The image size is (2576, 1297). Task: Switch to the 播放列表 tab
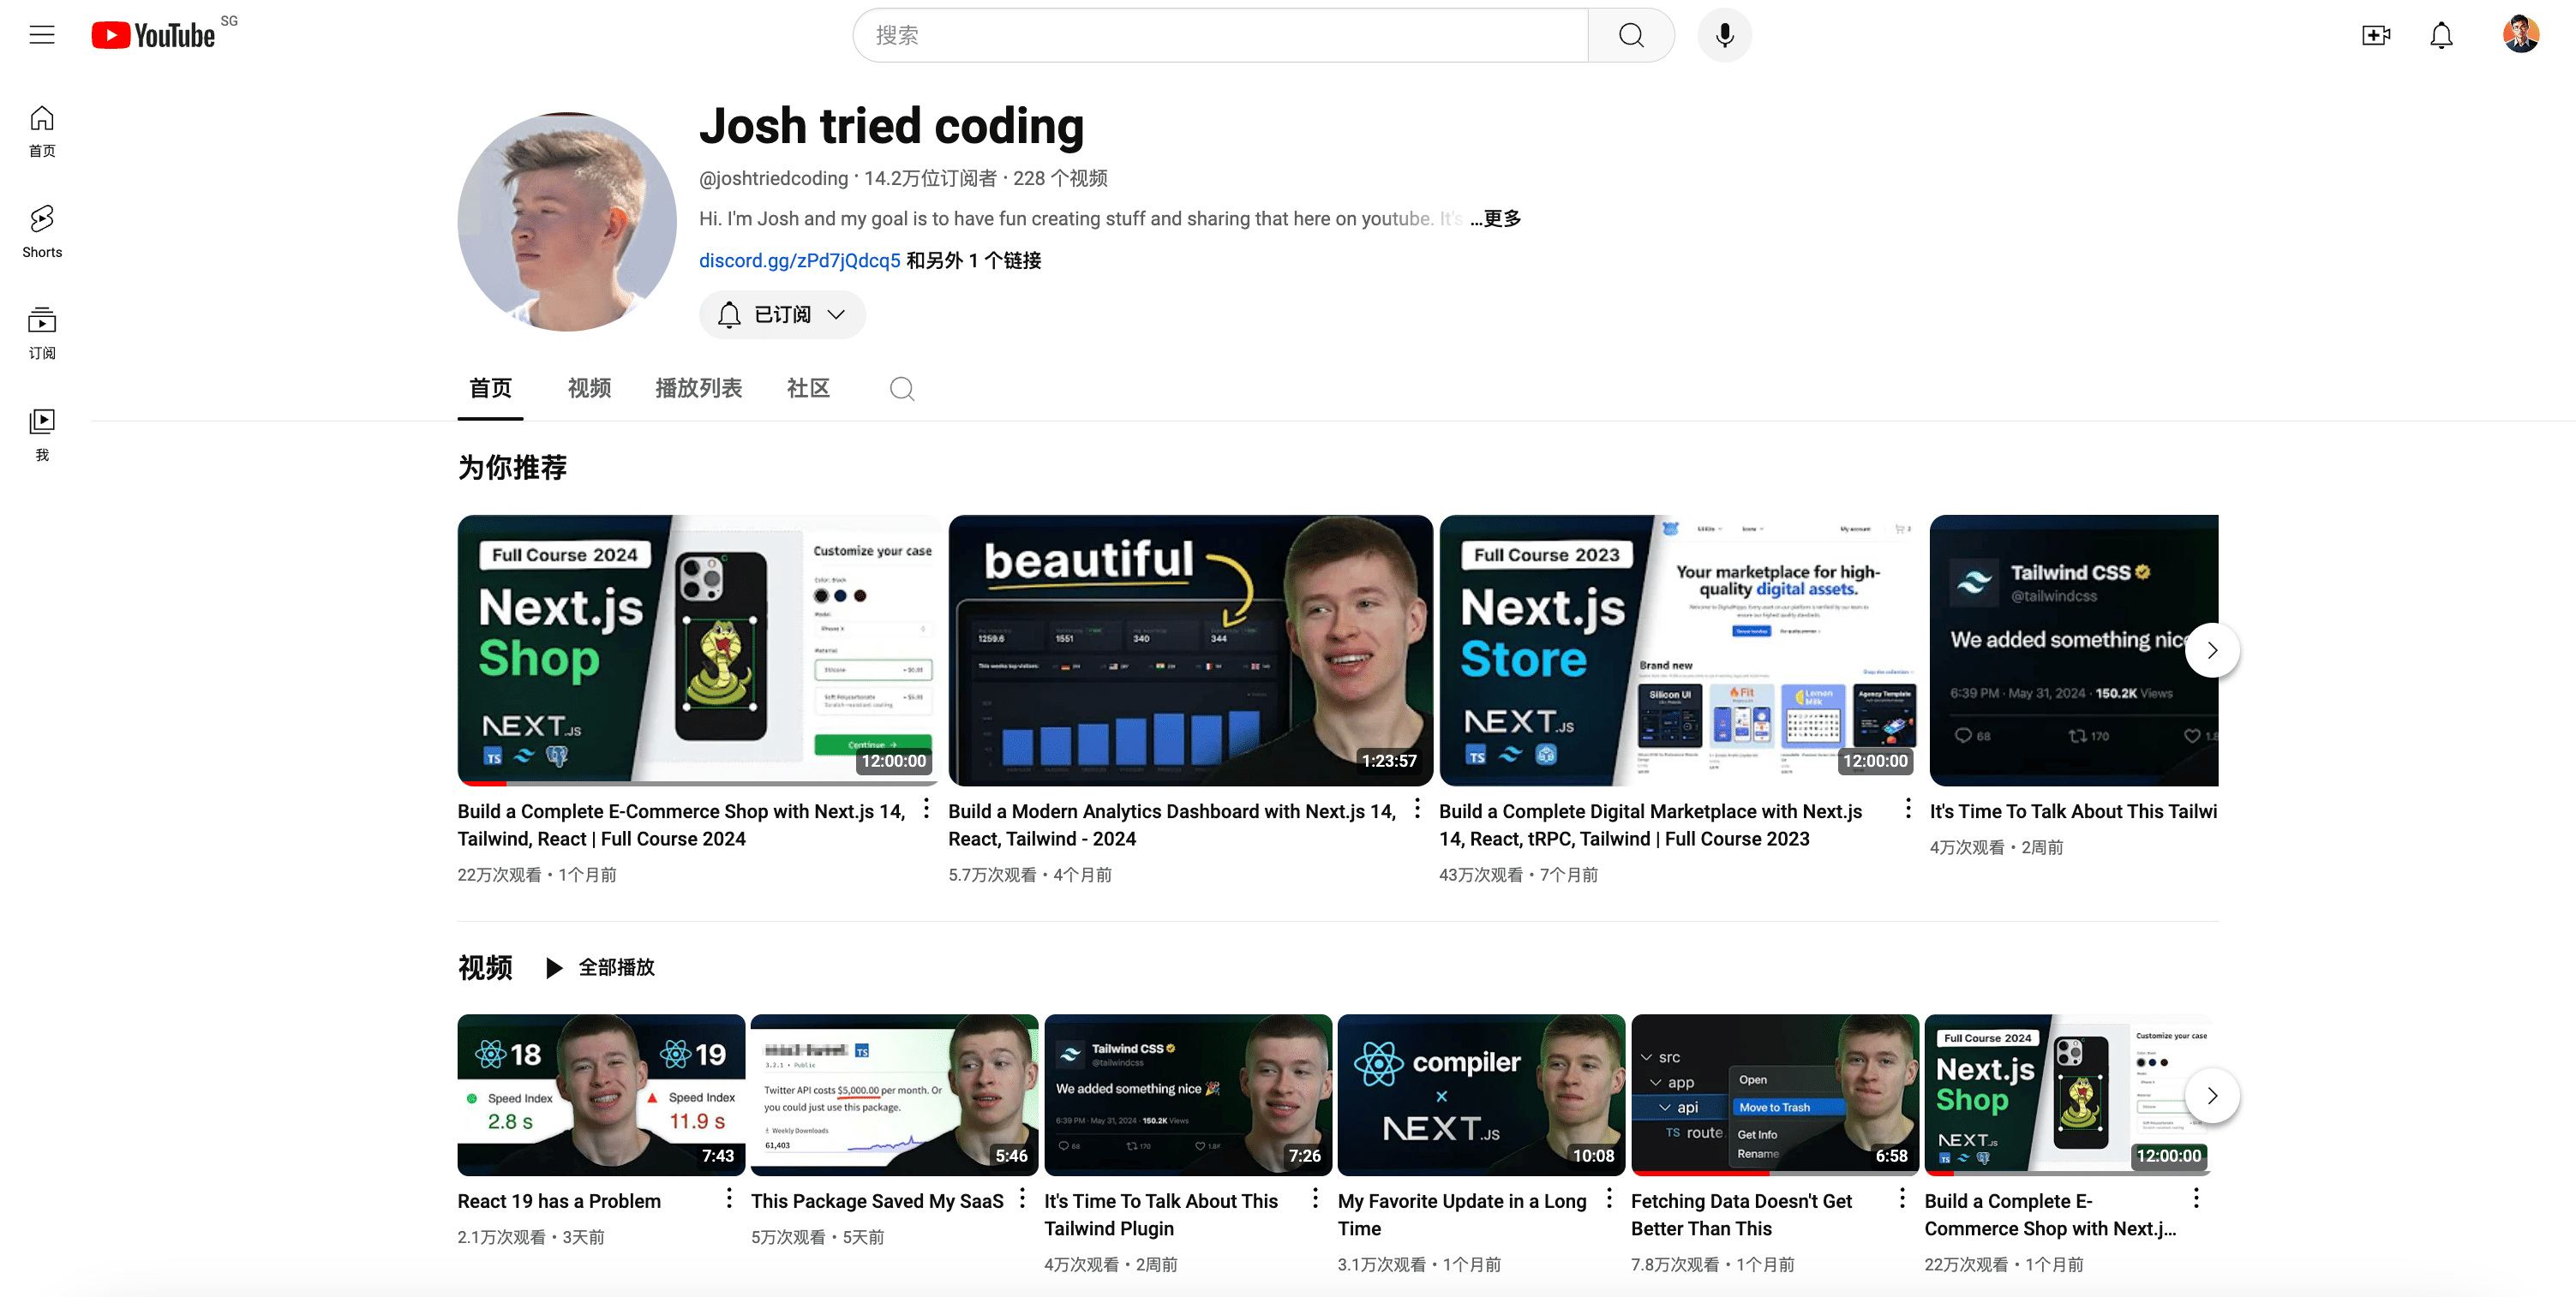click(699, 389)
